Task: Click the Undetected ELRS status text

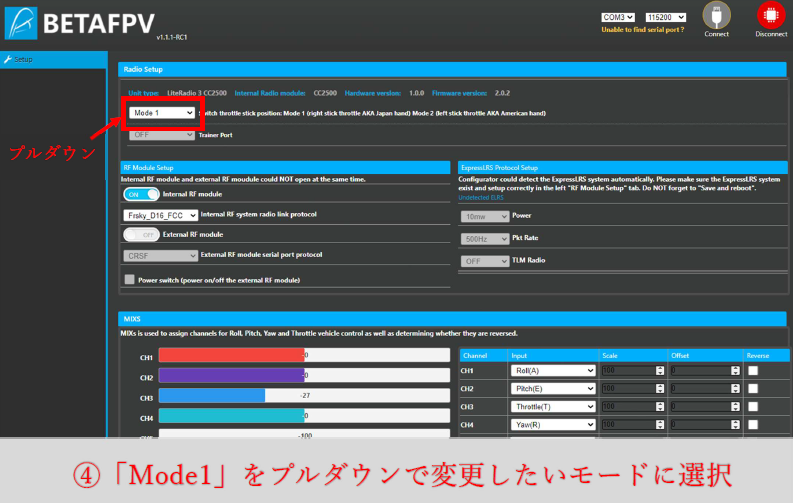Action: 480,198
